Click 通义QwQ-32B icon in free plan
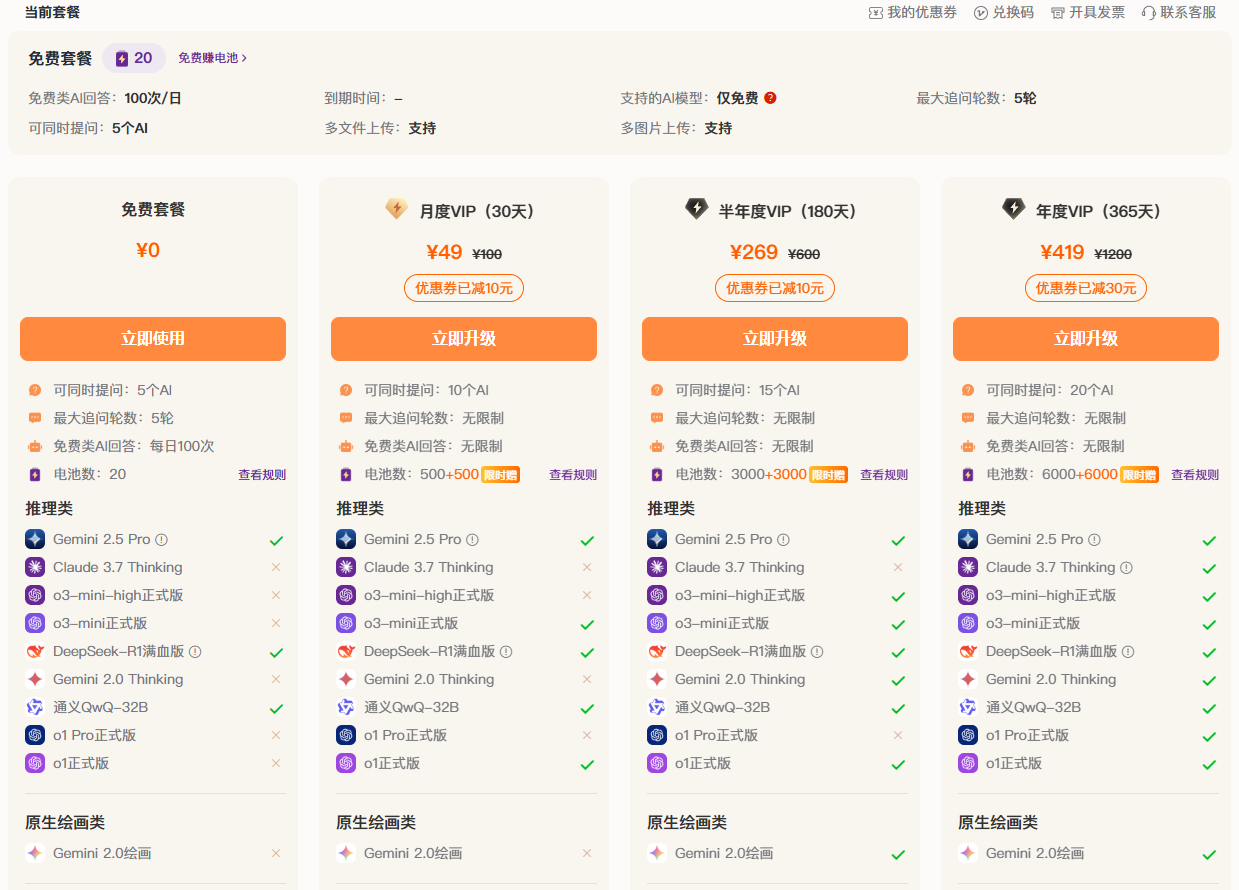Image resolution: width=1239 pixels, height=890 pixels. click(35, 707)
